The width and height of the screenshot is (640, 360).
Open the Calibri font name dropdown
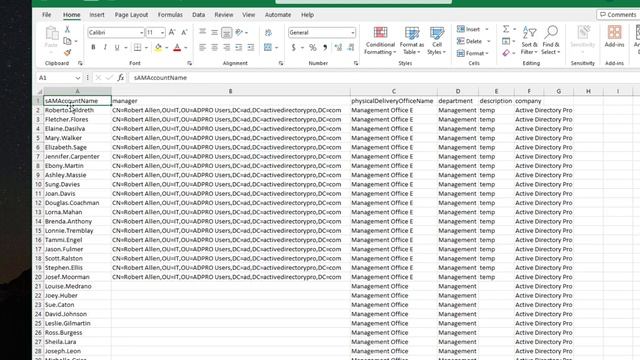coord(142,33)
